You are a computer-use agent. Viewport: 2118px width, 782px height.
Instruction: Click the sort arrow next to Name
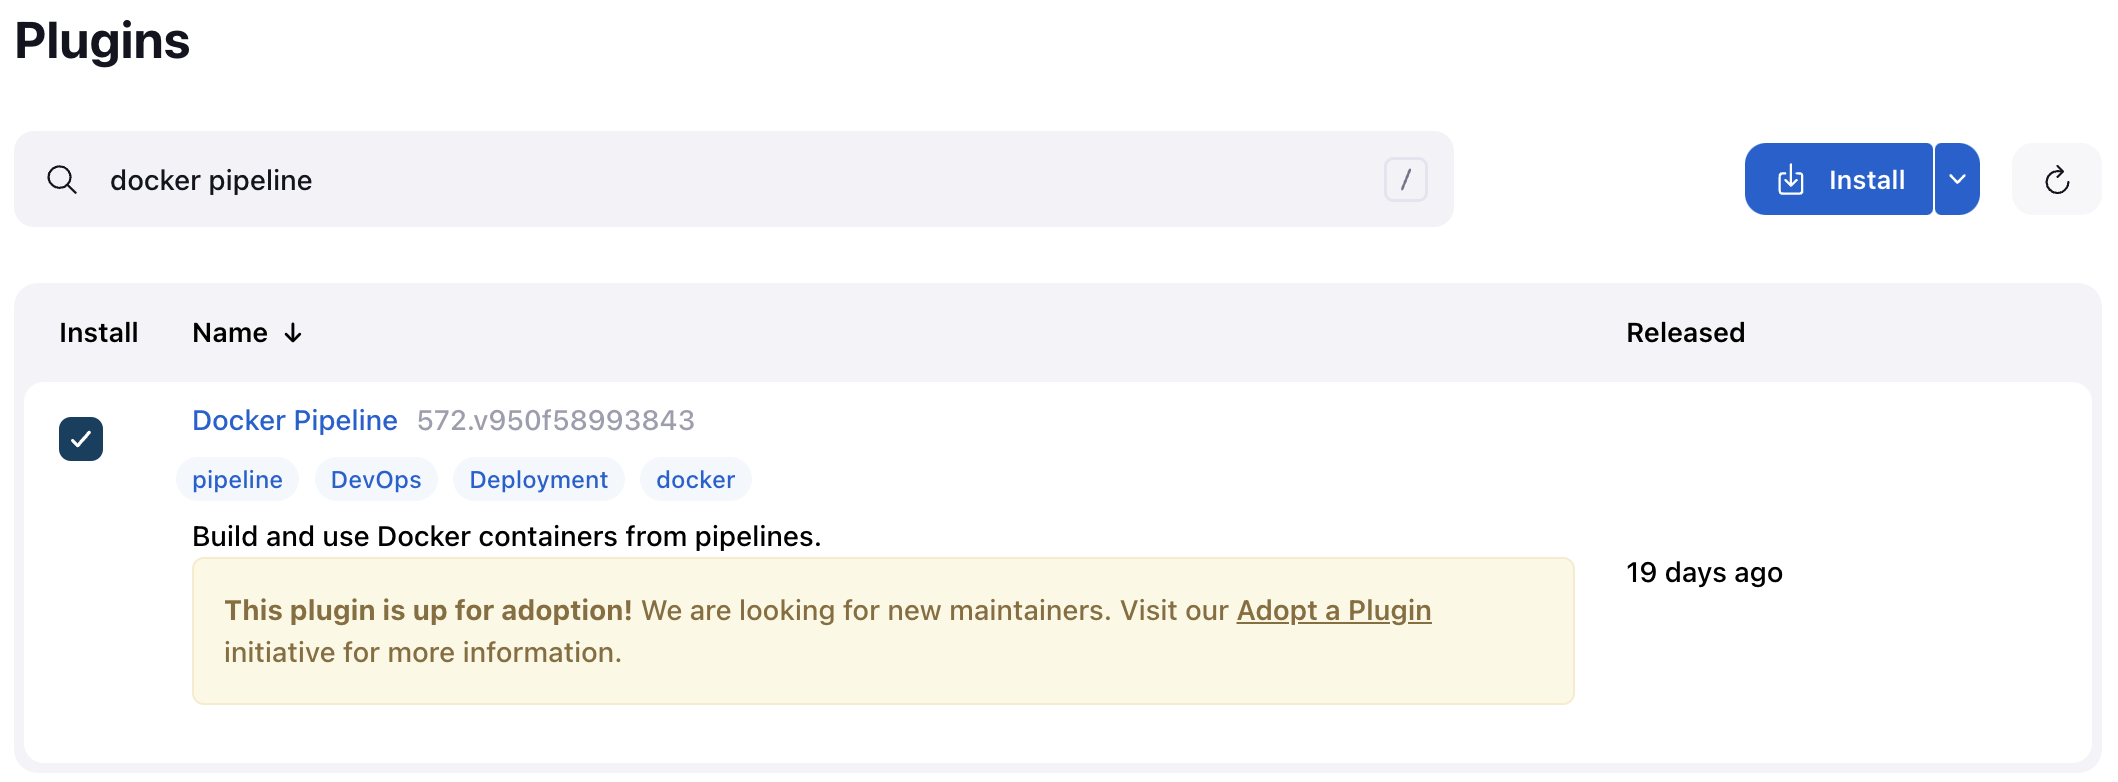click(291, 333)
